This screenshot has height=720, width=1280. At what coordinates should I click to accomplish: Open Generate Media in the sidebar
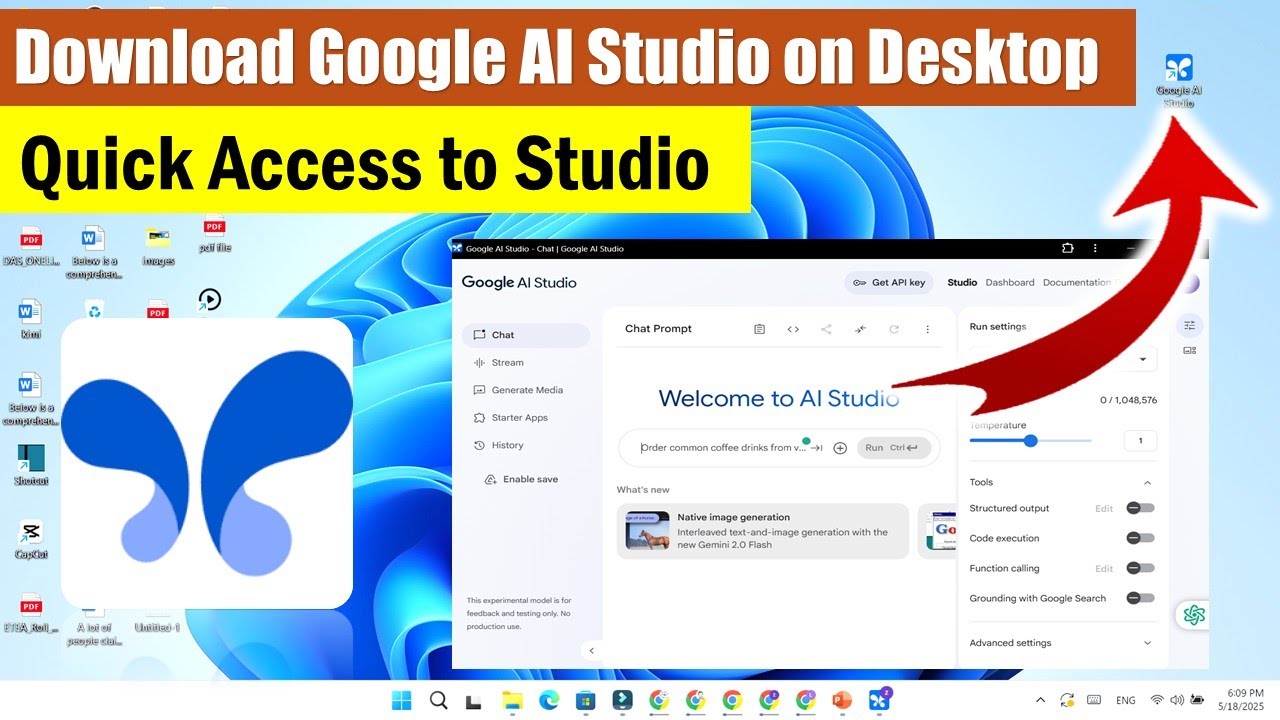tap(526, 390)
